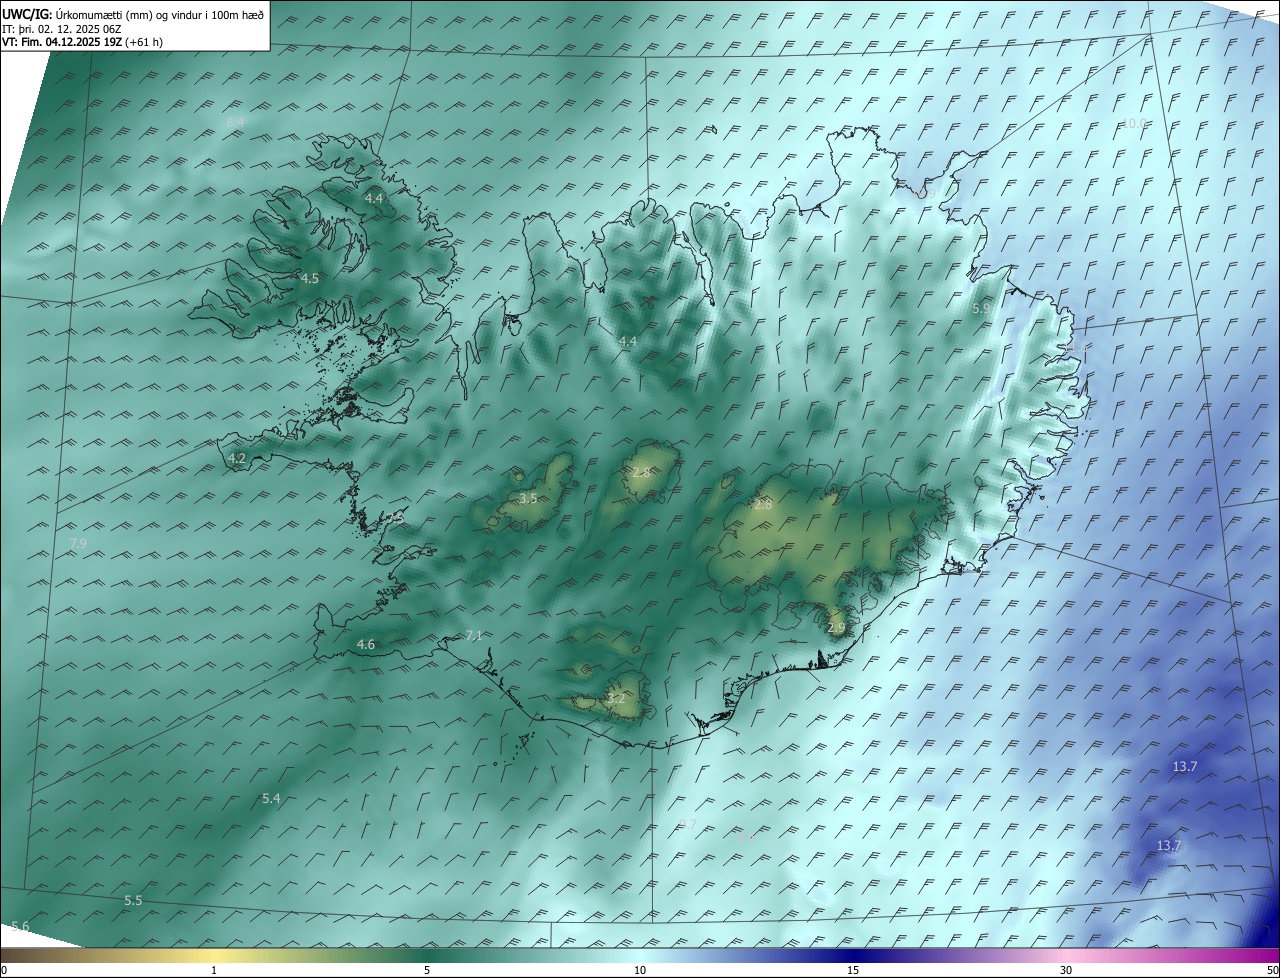Click the 5.5 value label
Screen dimensions: 1280x978
(x=133, y=901)
